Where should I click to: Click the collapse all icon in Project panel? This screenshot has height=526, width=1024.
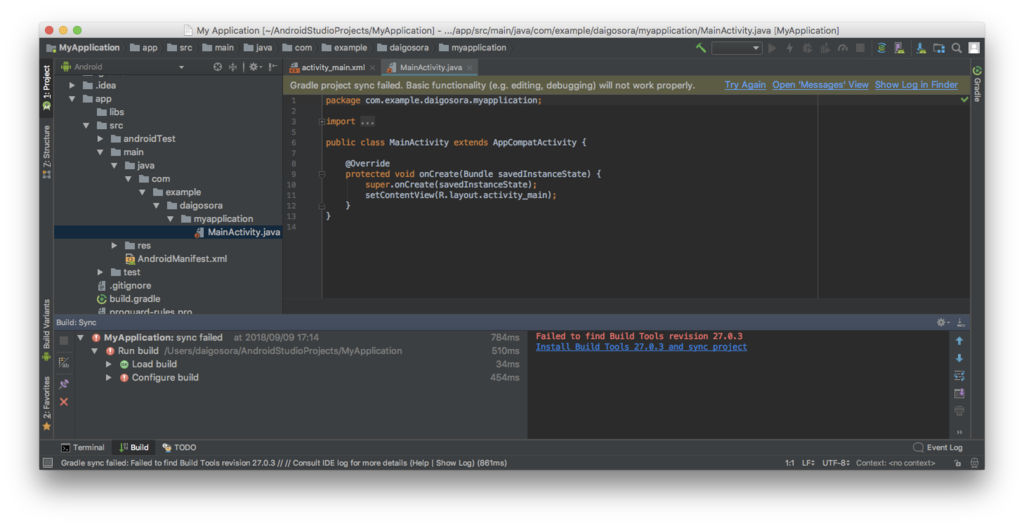[232, 67]
